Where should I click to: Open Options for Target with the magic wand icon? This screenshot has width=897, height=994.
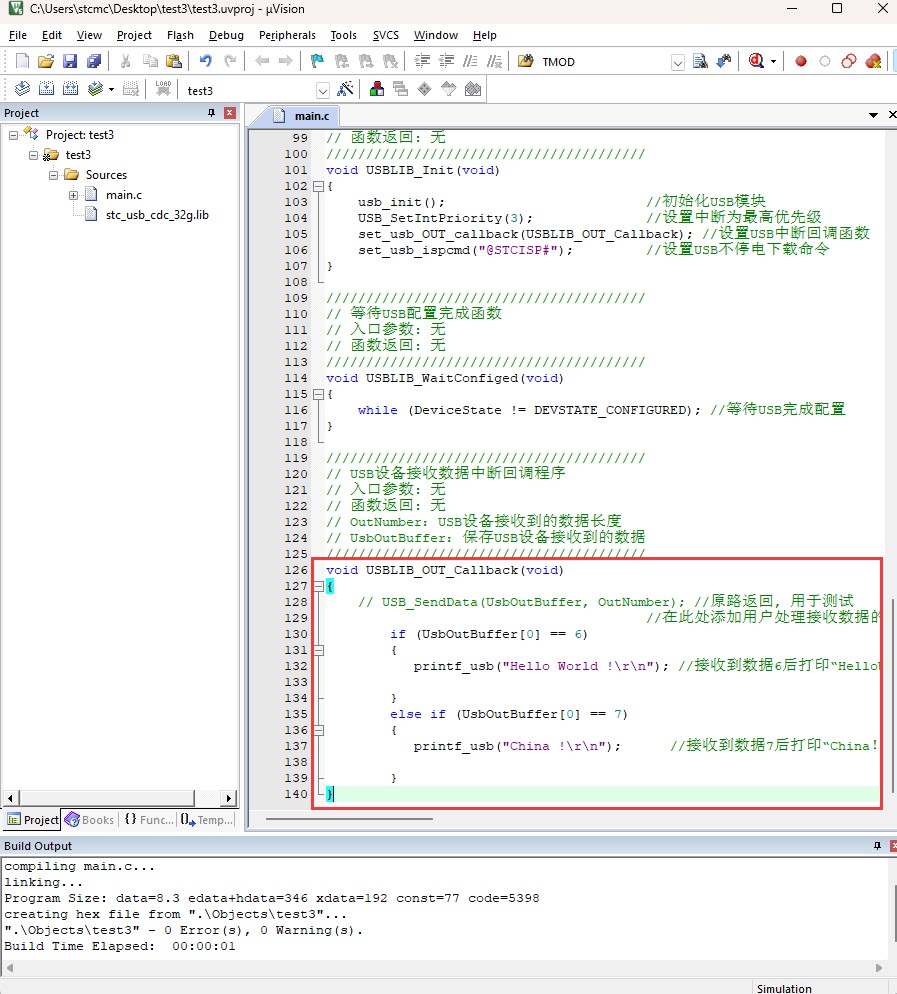345,89
